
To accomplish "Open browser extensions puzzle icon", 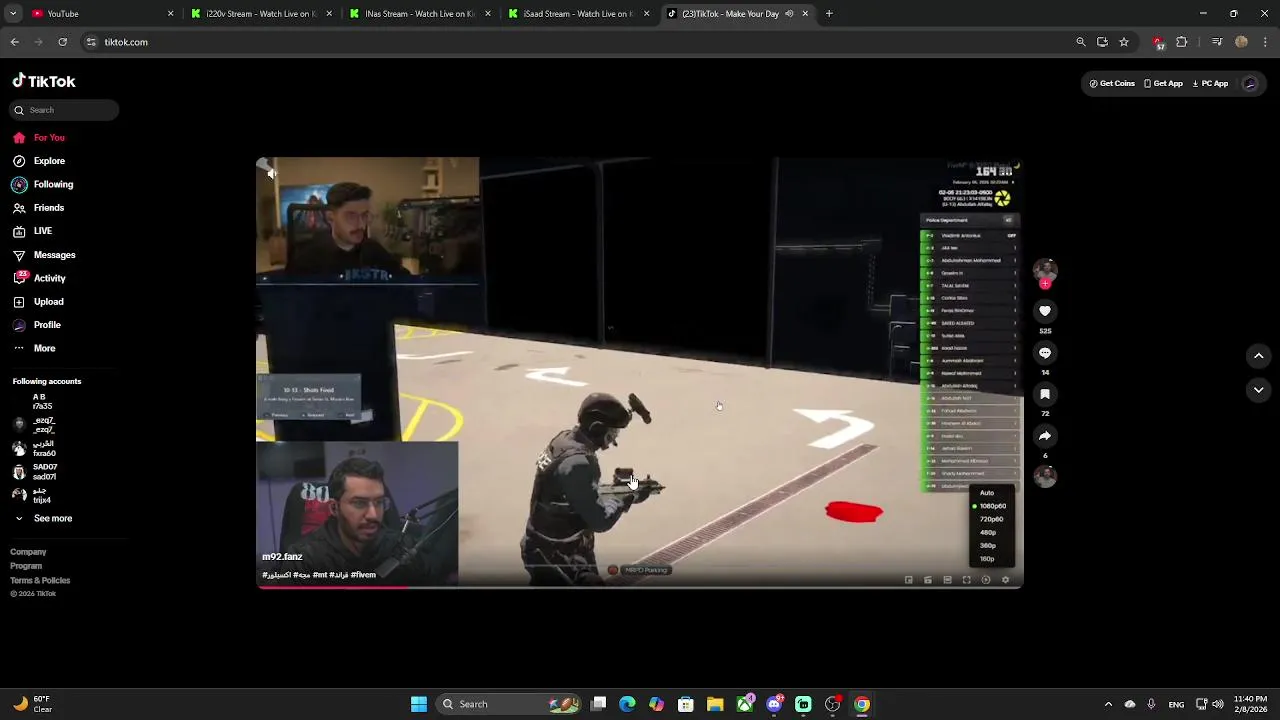I will [1182, 42].
